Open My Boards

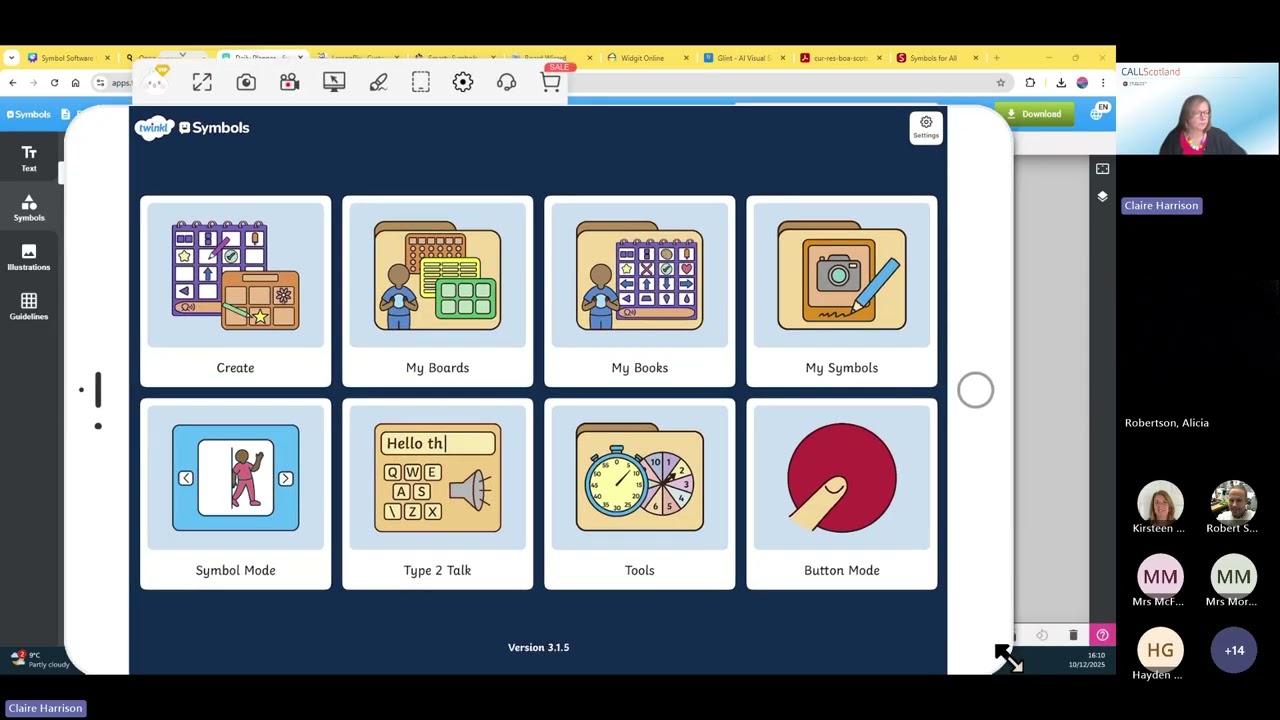(437, 291)
